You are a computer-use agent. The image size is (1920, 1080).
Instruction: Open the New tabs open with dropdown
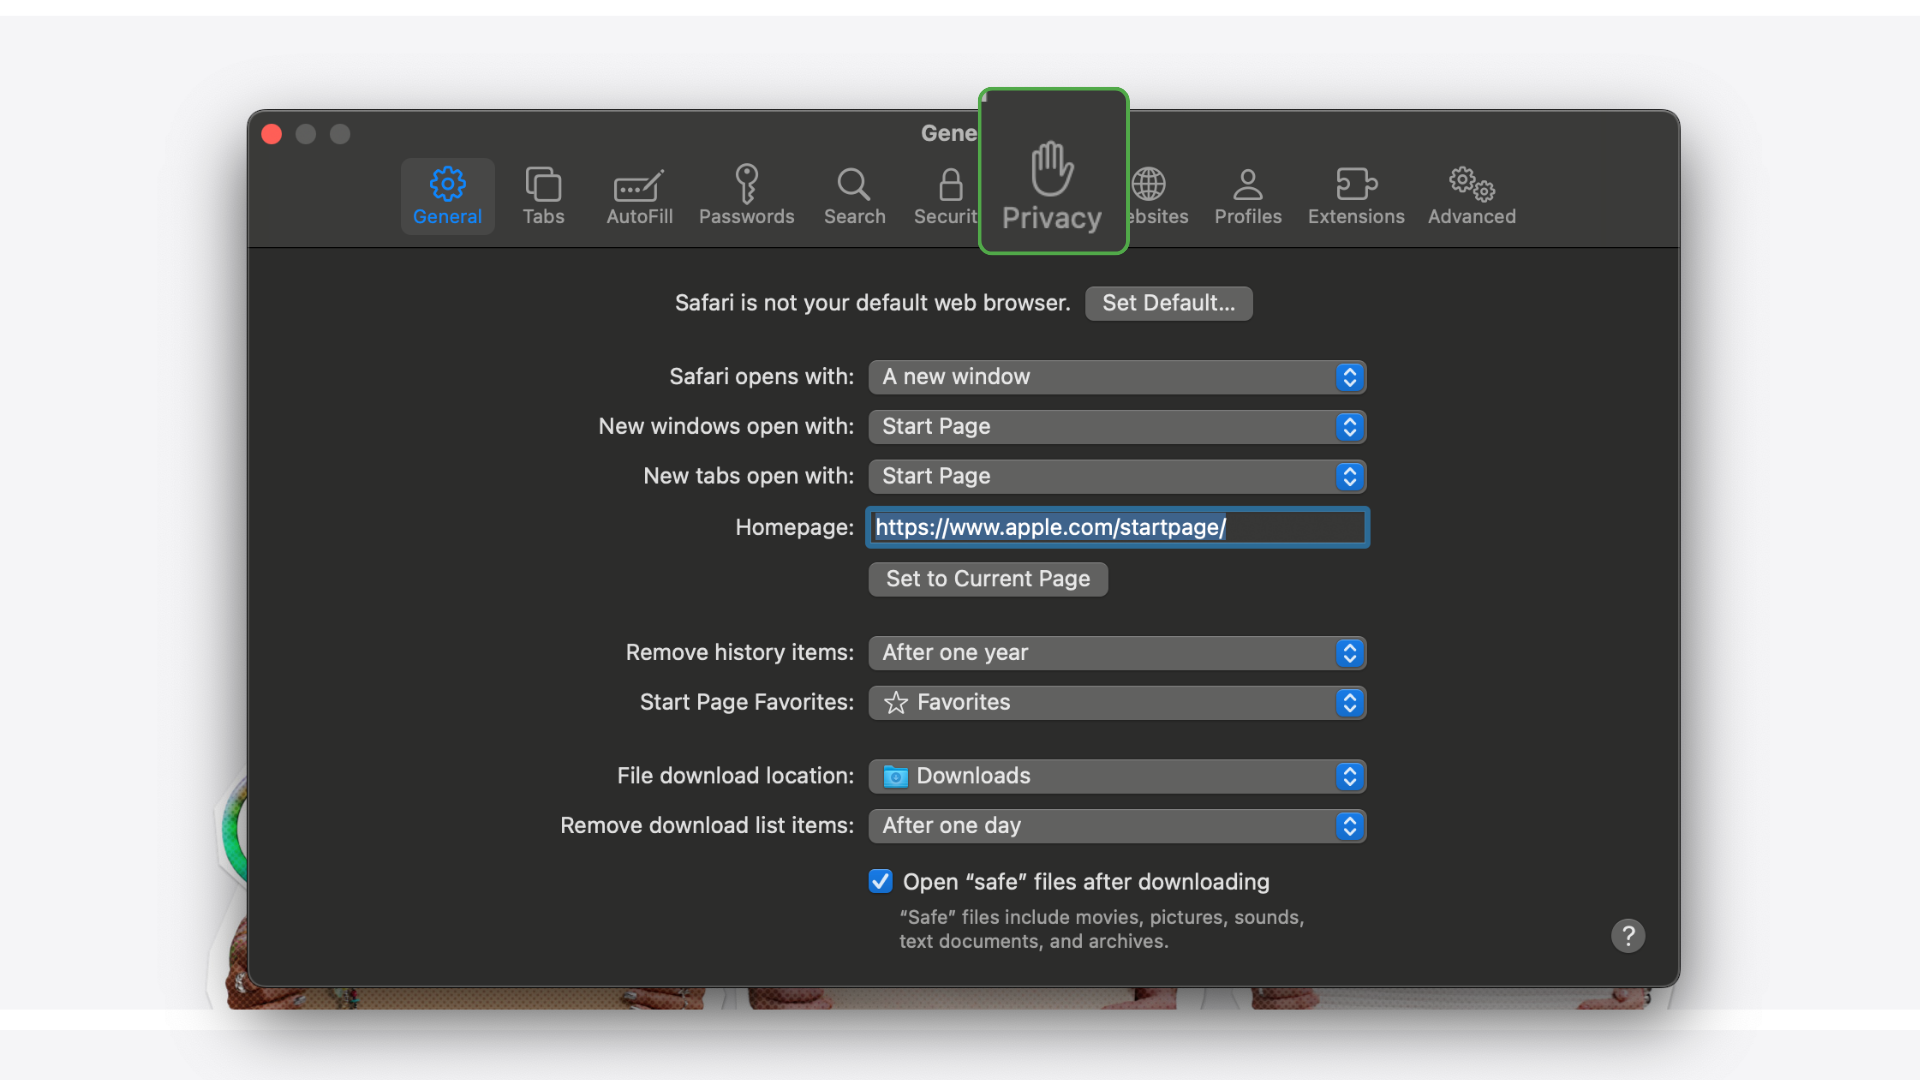1117,477
